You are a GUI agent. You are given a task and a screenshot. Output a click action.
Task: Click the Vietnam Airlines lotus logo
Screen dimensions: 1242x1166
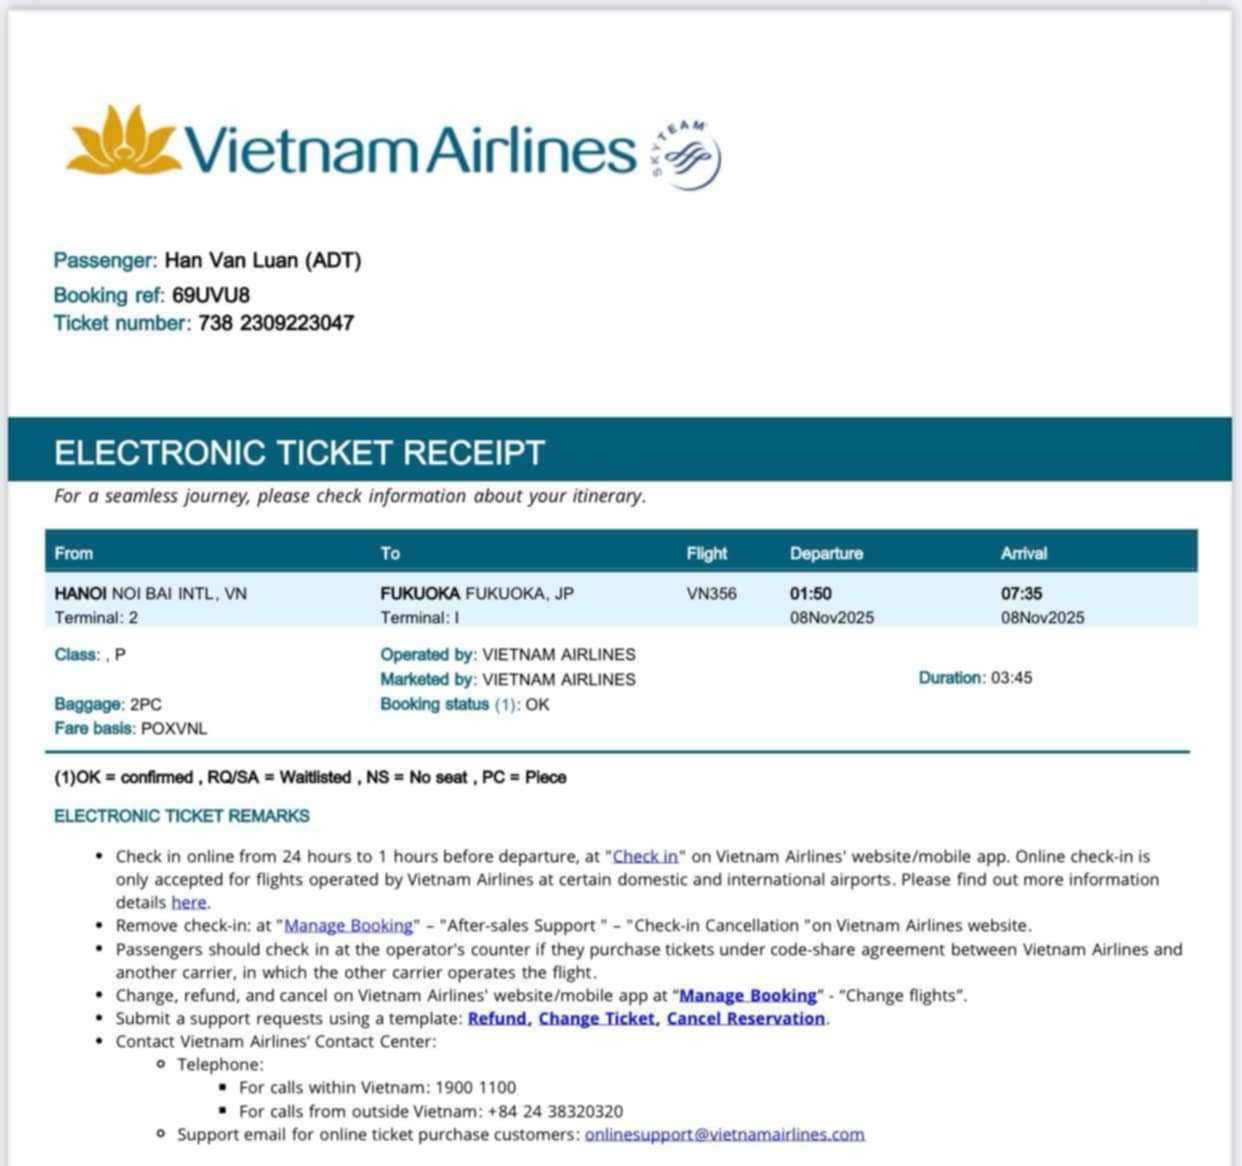tap(122, 140)
